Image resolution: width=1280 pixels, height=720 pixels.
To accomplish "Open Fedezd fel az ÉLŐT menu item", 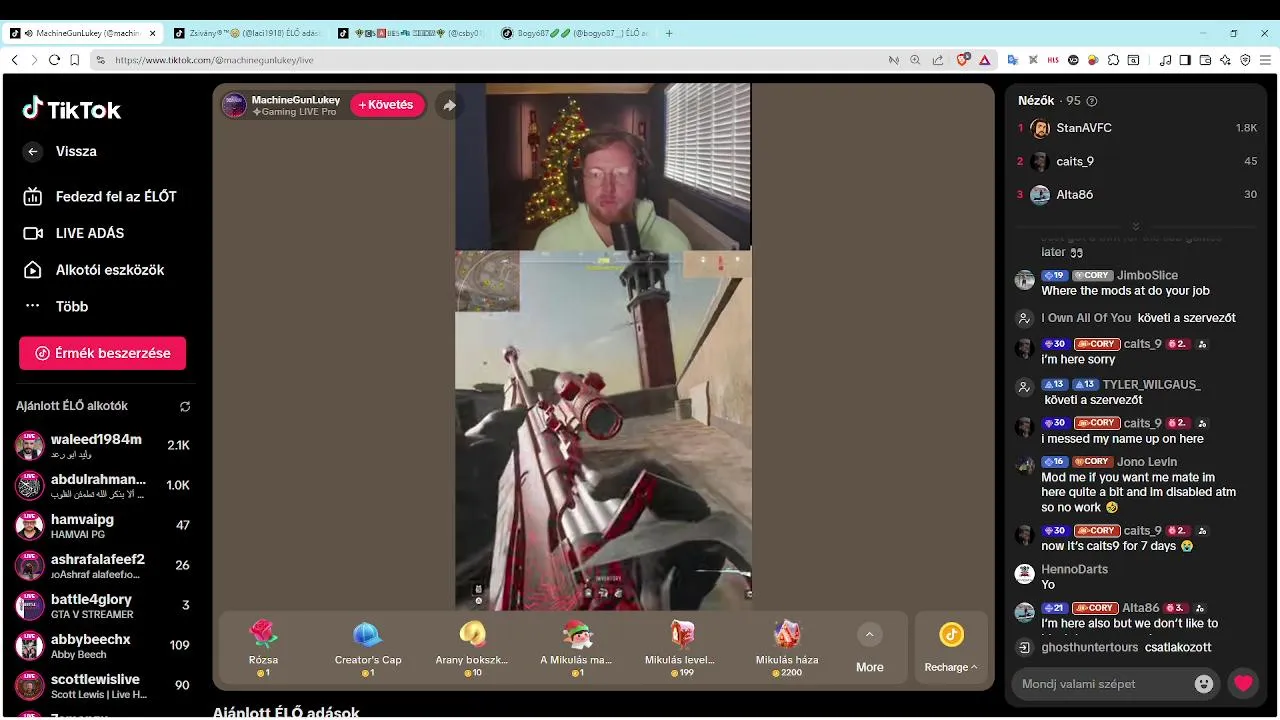I will pos(100,197).
